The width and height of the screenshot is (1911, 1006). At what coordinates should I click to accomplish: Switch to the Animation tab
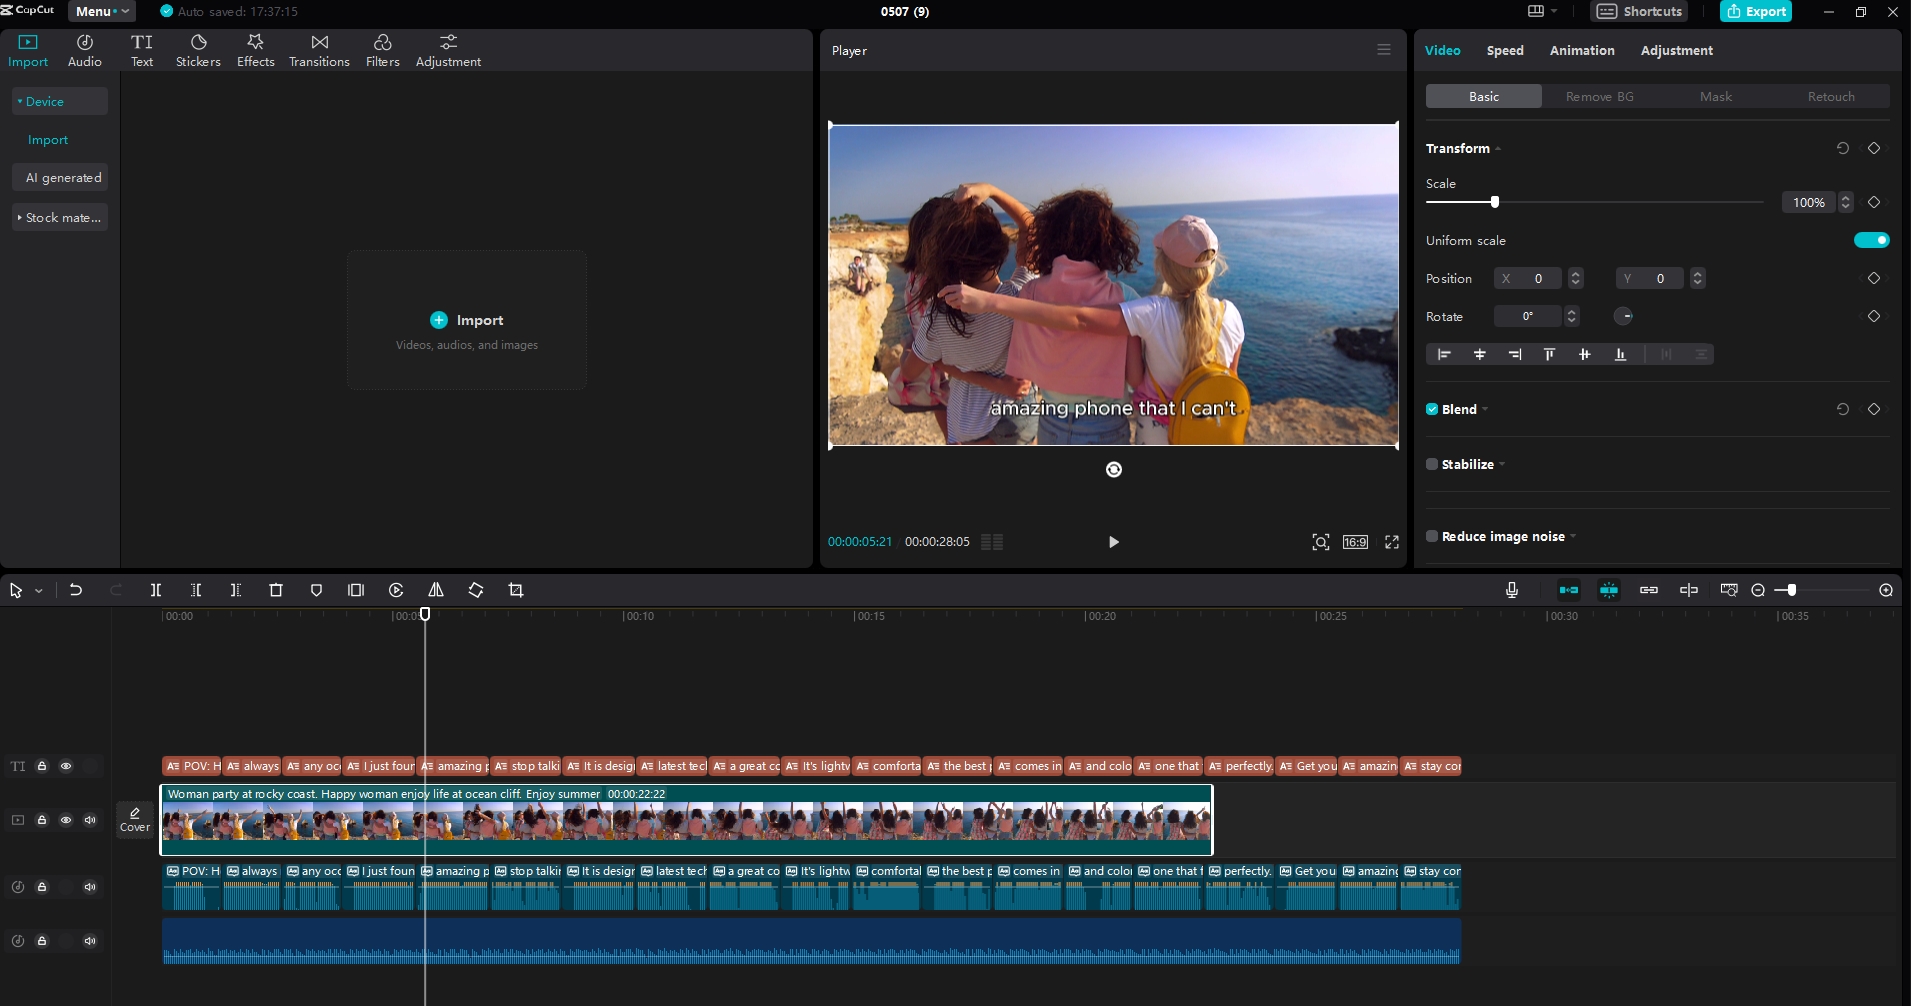pos(1581,50)
